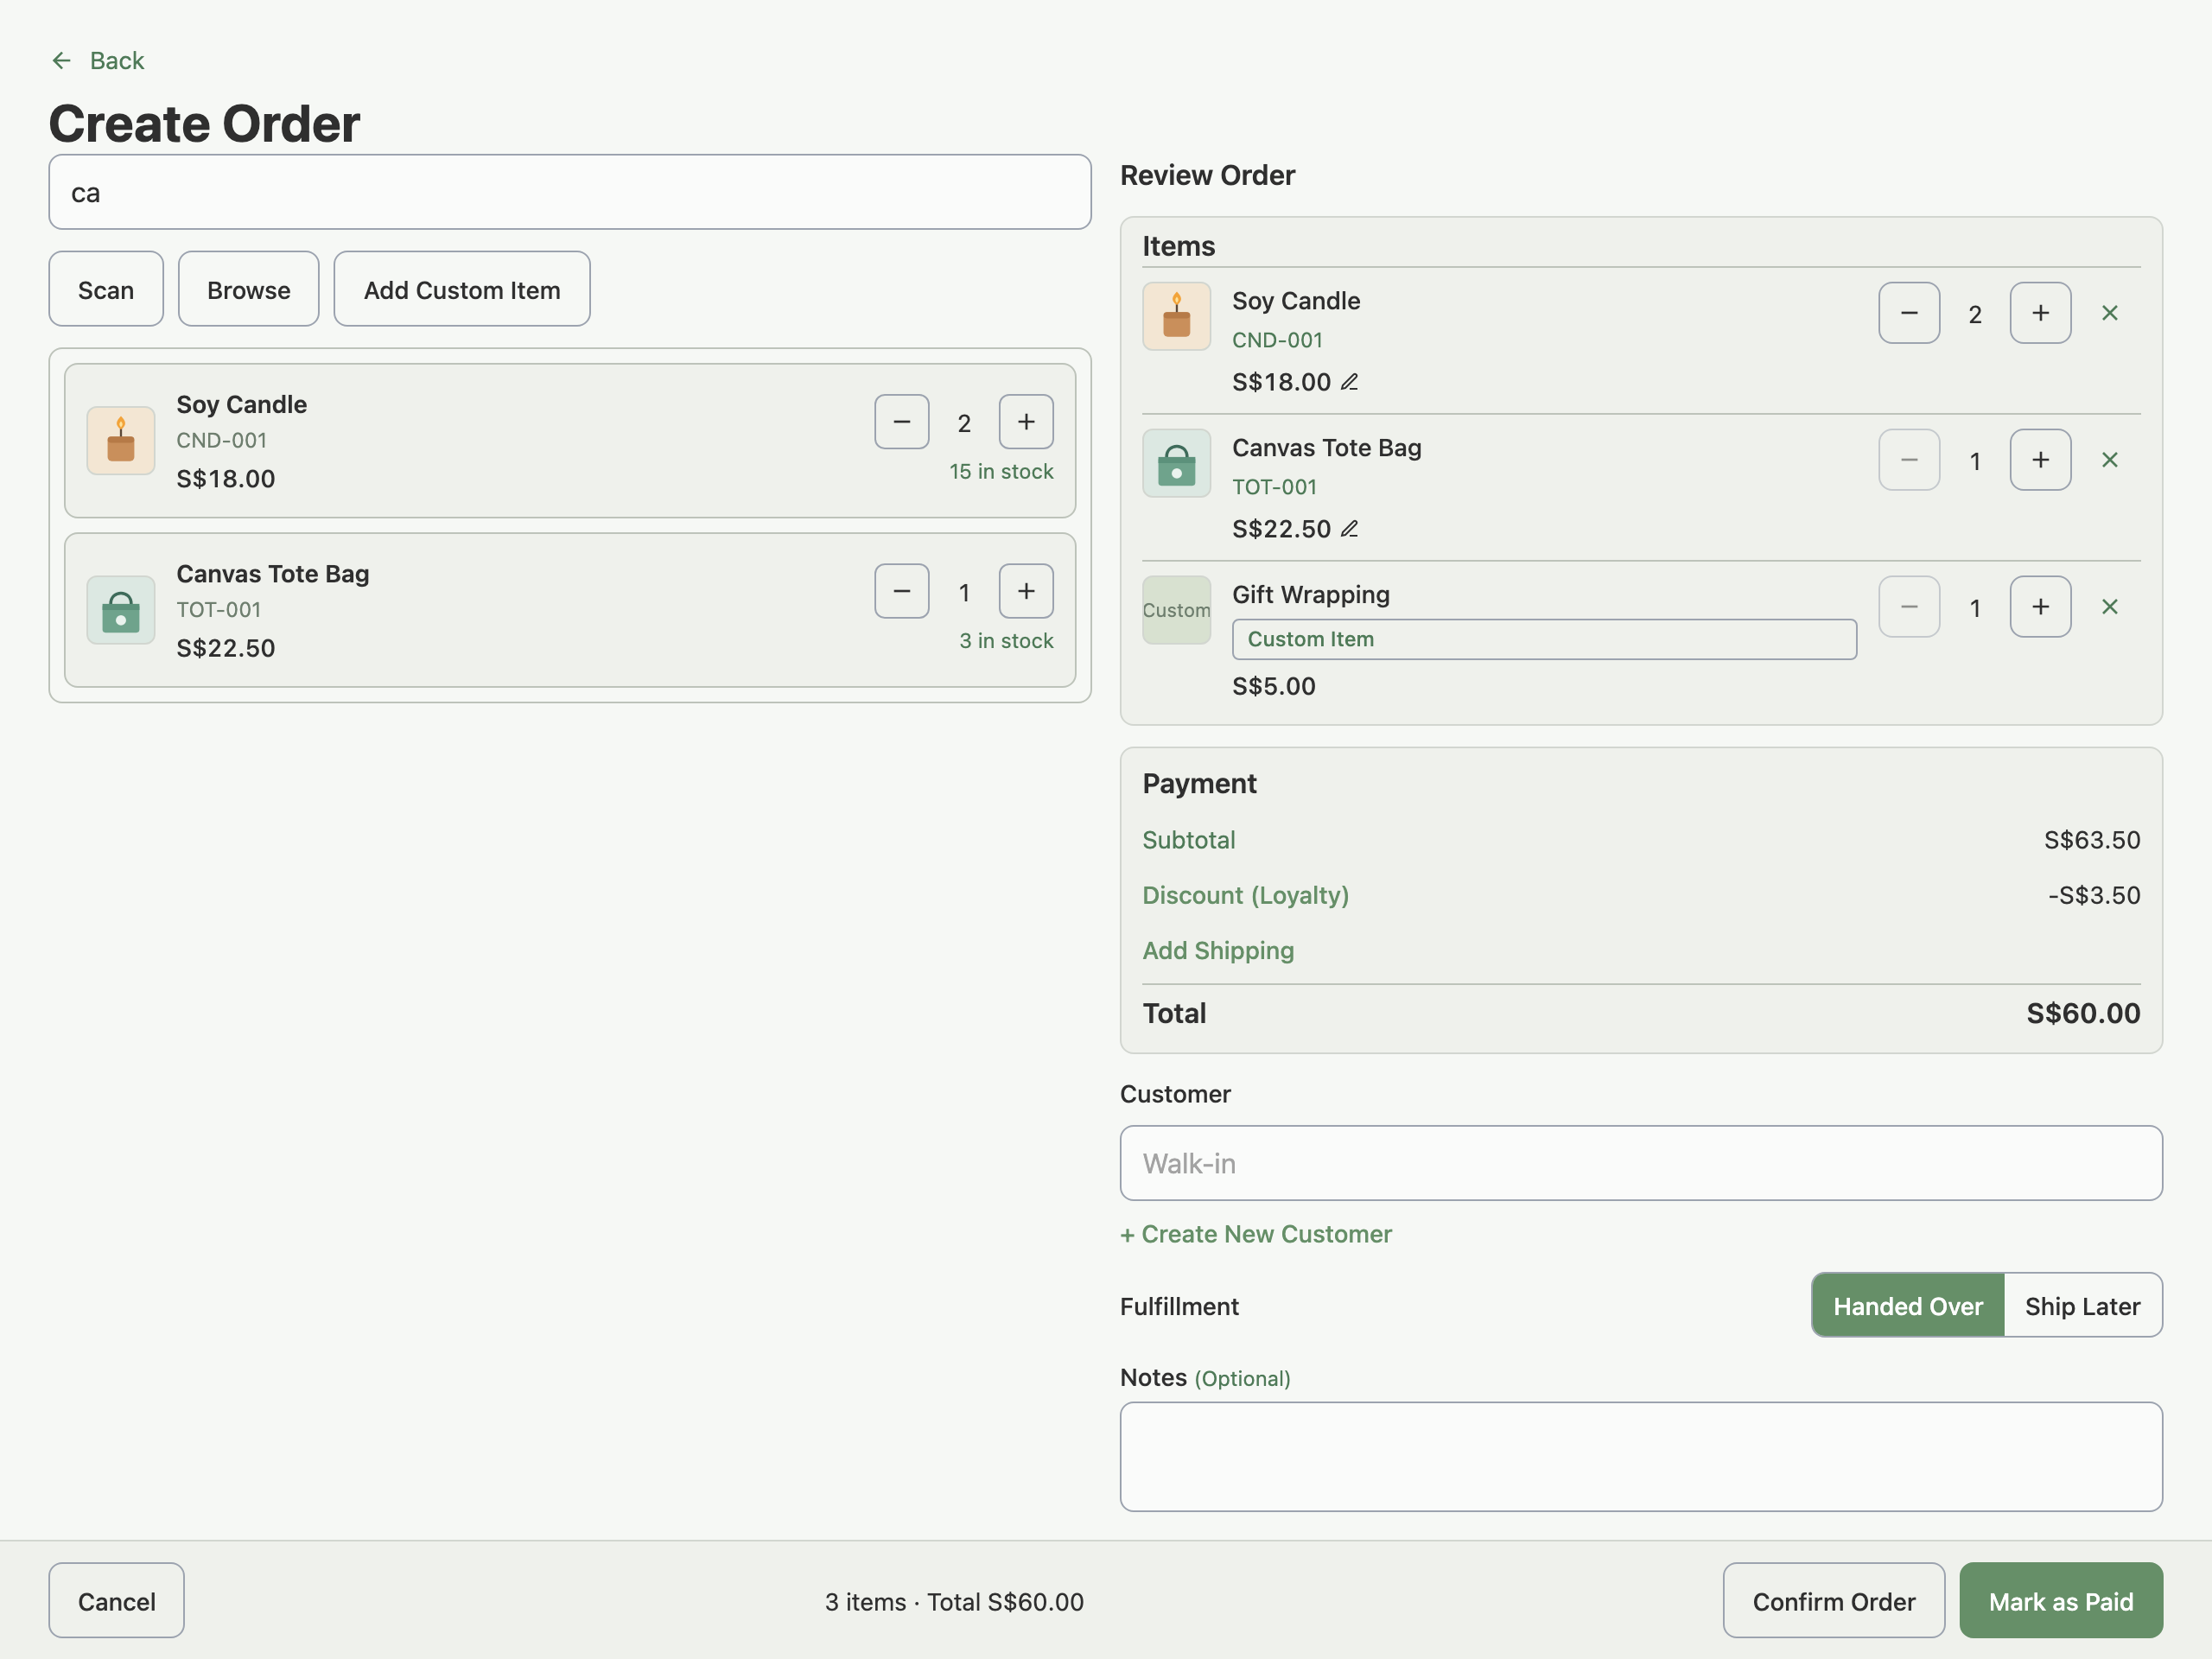
Task: Increase Soy Candle quantity in search results
Action: (x=1026, y=422)
